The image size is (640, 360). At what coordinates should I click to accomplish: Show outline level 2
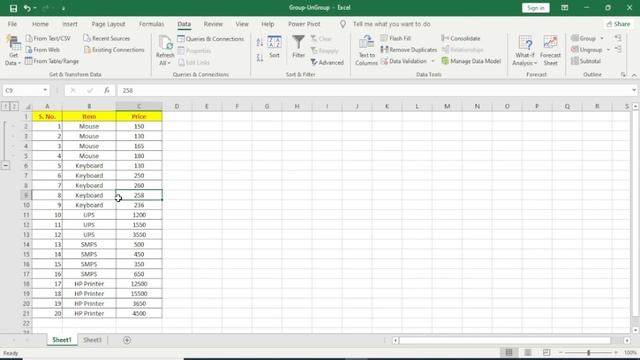click(14, 107)
